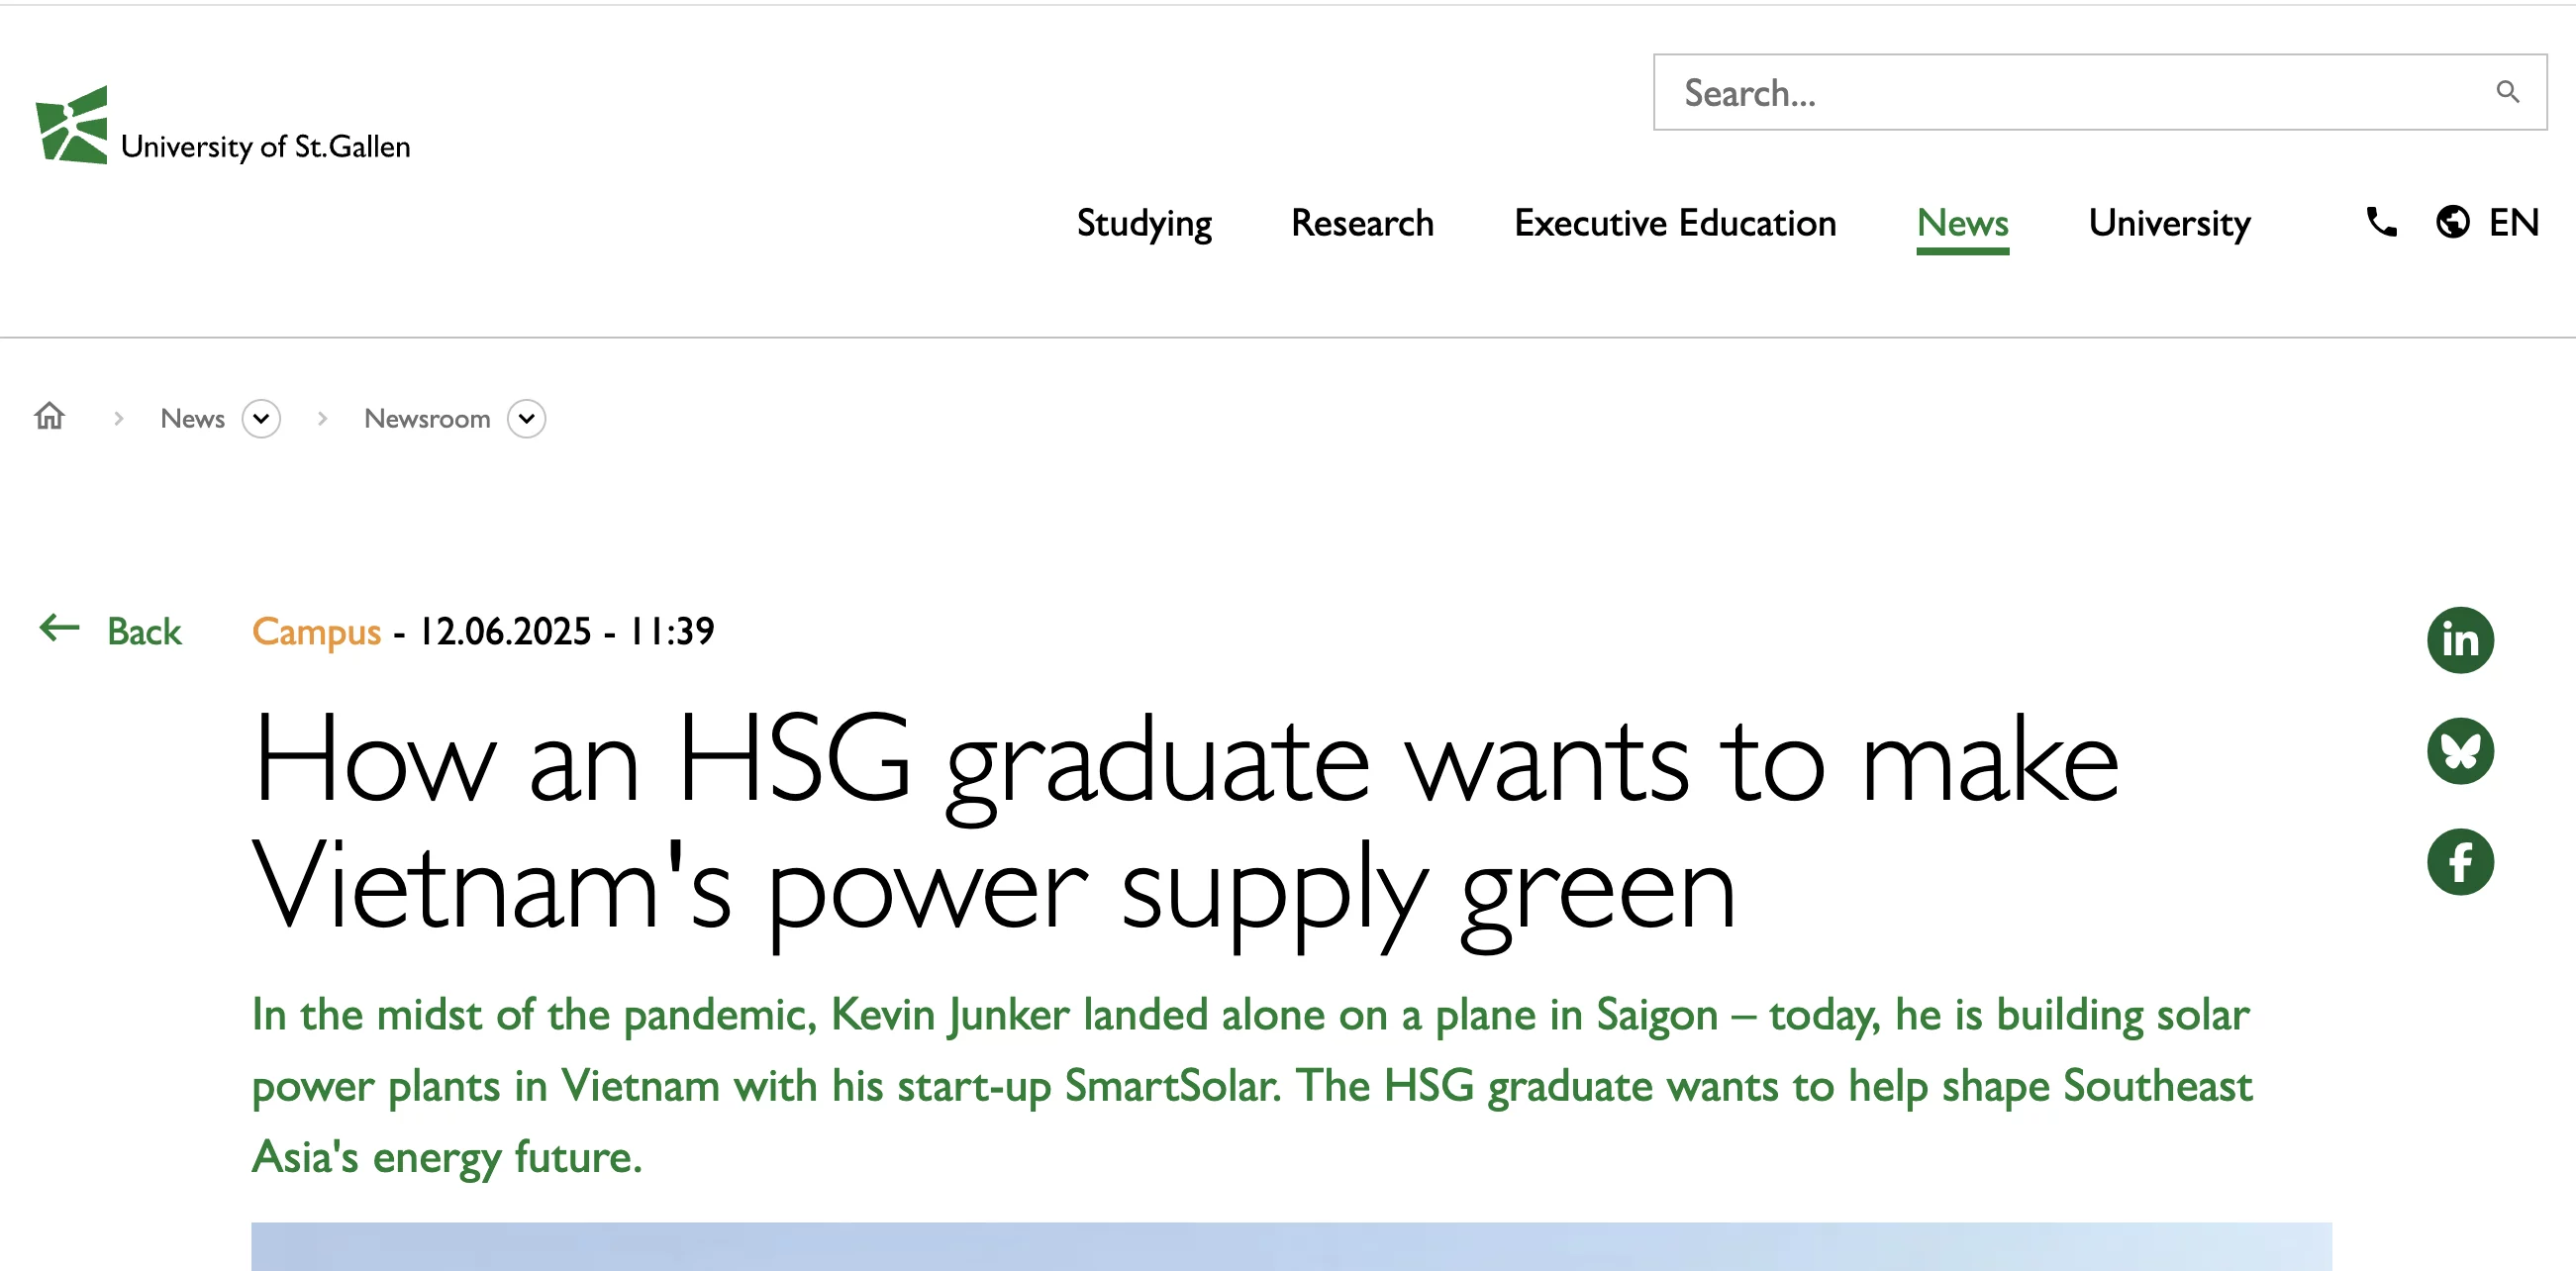
Task: Expand the Newsroom breadcrumb dropdown
Action: click(526, 419)
